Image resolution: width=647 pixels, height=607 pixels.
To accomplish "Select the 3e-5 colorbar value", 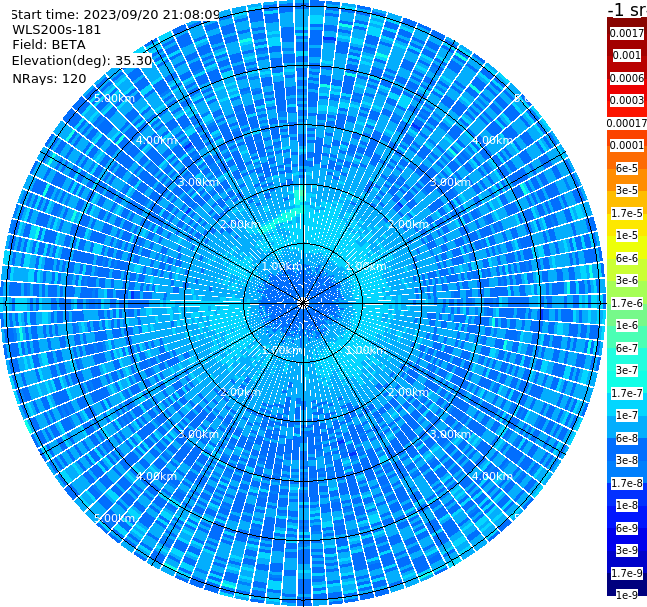I will coord(627,191).
